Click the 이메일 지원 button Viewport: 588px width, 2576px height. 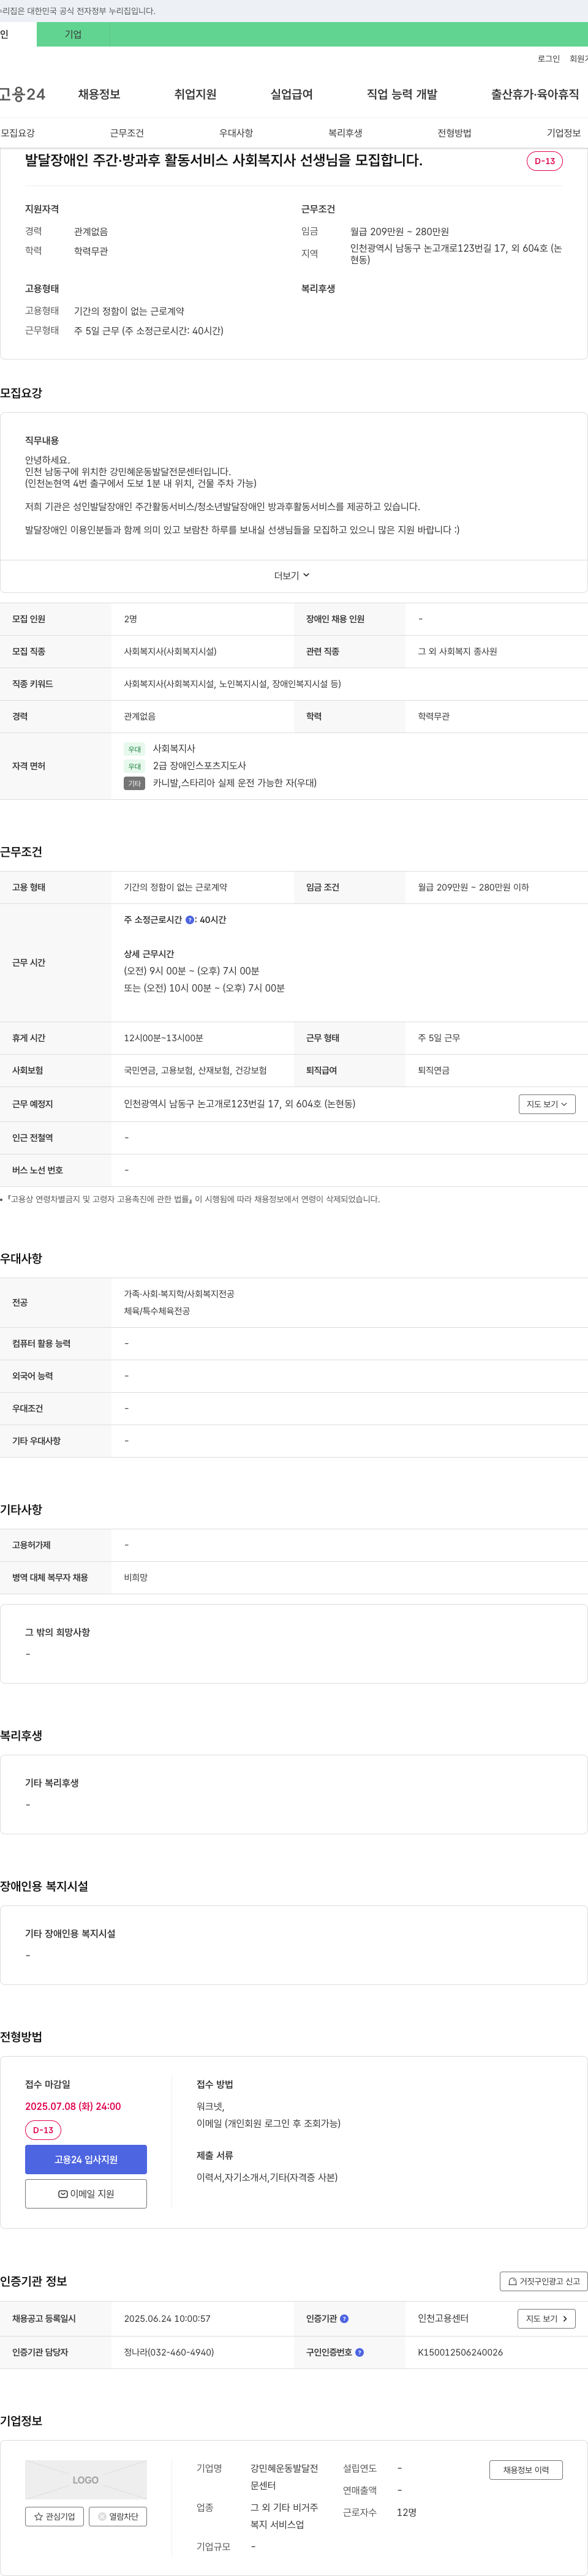point(86,2193)
